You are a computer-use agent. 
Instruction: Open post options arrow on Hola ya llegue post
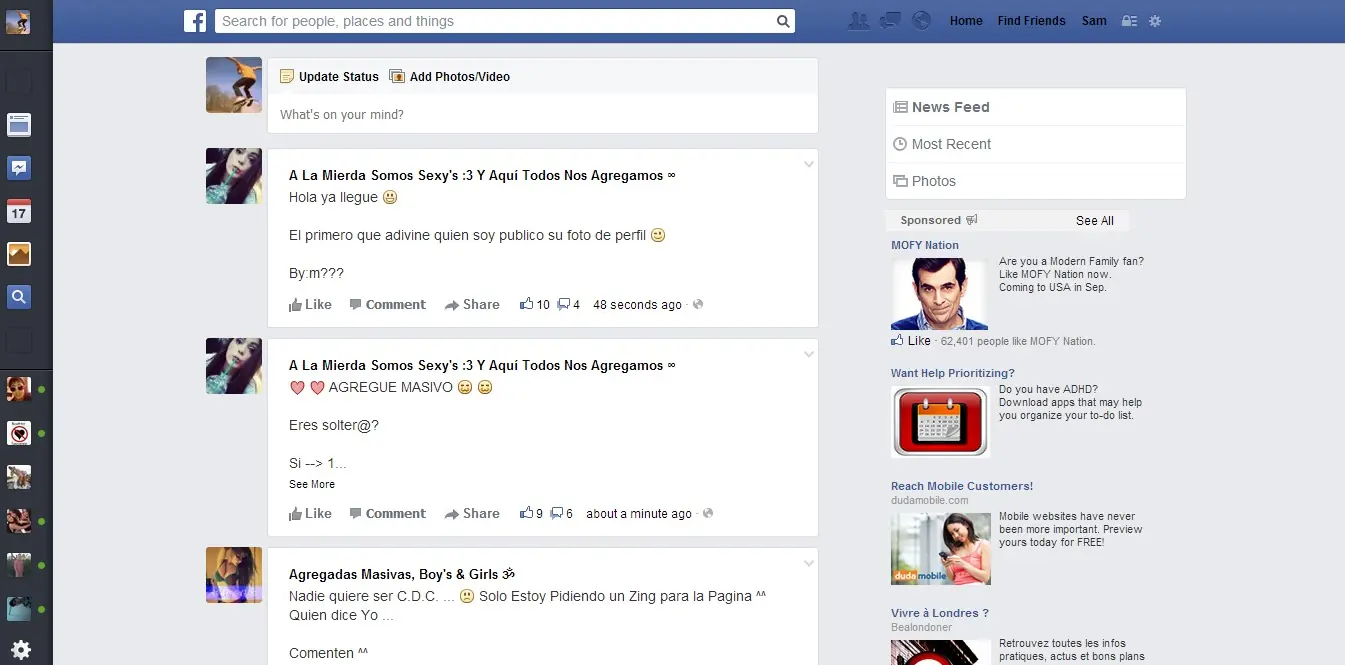[x=808, y=164]
